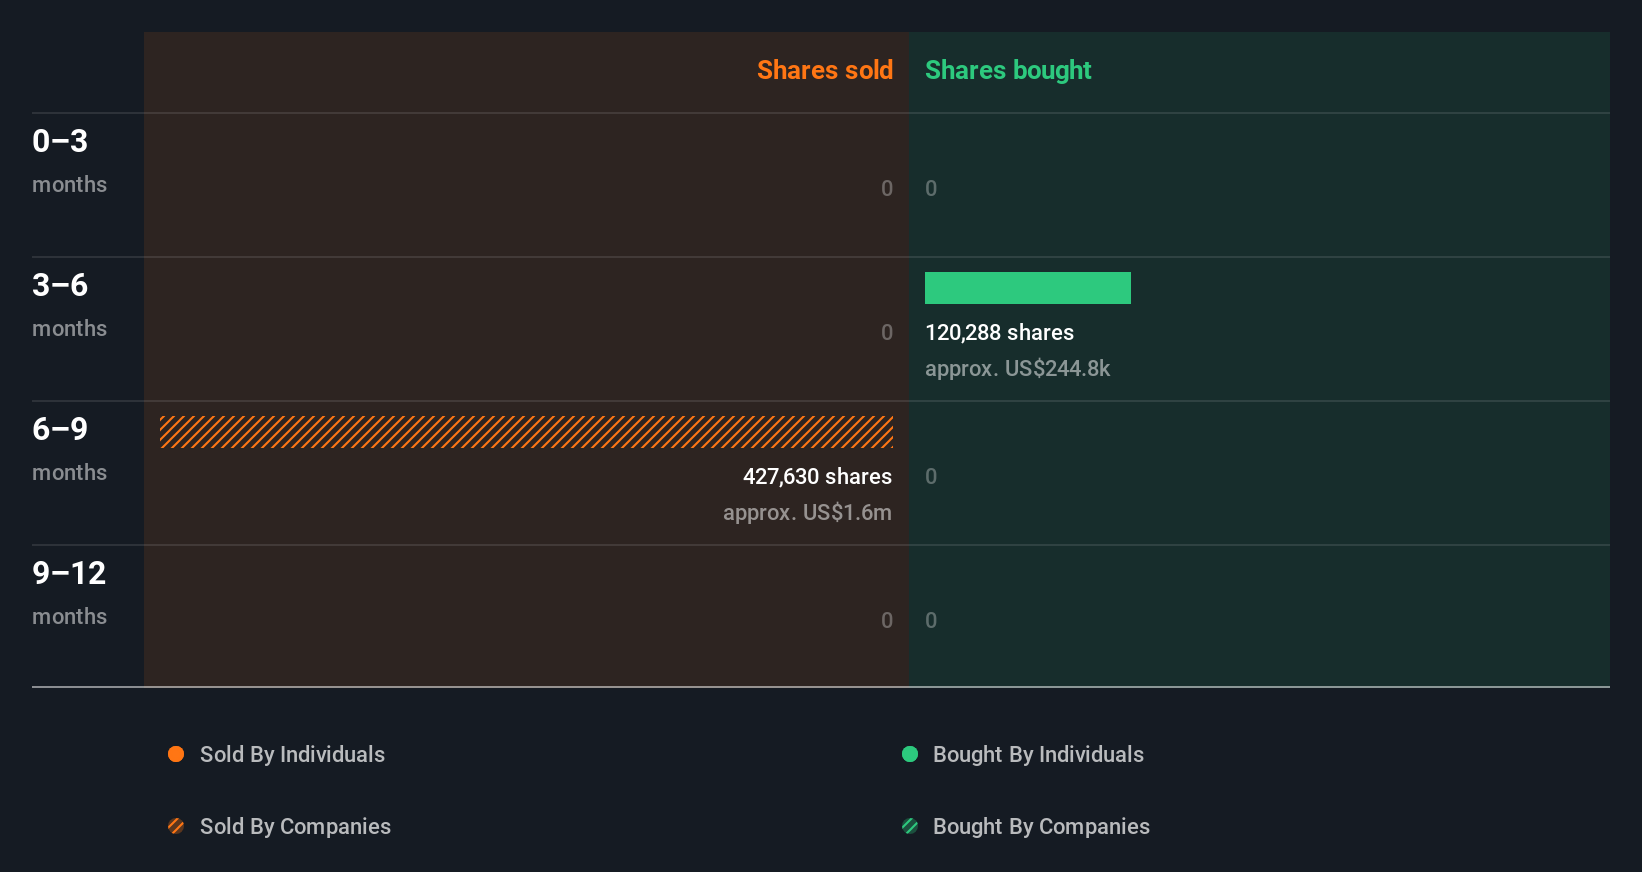Click shares sold zero in 9–12 months row

click(x=887, y=620)
